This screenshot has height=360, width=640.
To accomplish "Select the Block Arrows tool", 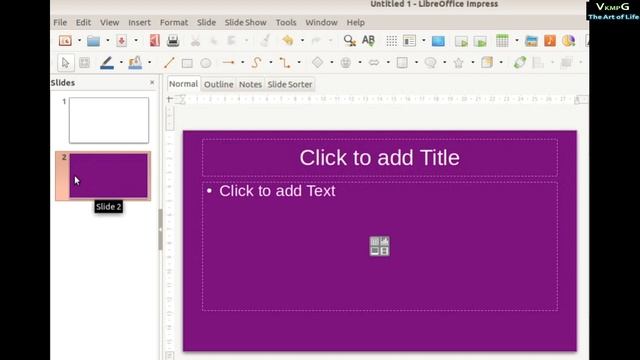I will [x=374, y=62].
